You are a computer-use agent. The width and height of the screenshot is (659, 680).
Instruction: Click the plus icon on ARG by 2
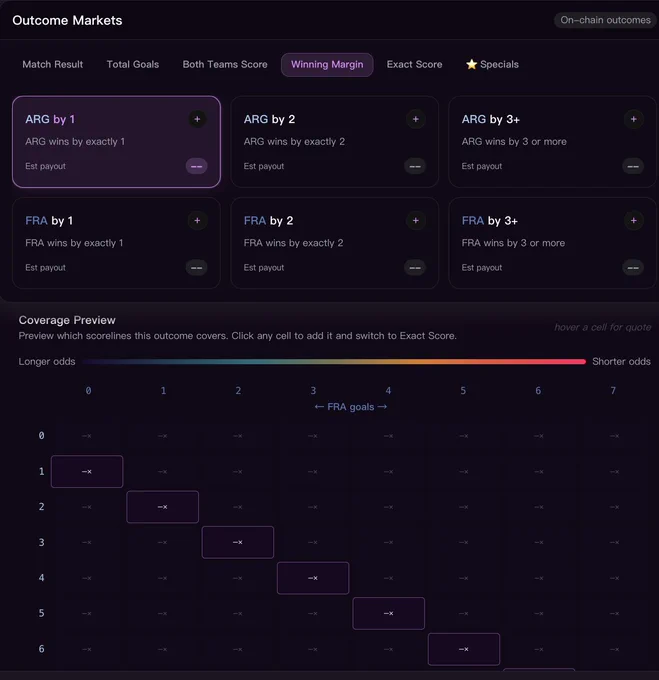[x=416, y=119]
